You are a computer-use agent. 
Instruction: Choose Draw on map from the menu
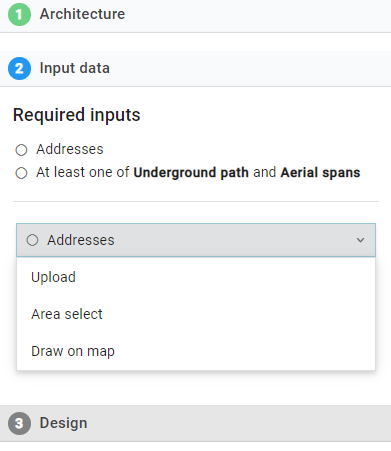pyautogui.click(x=196, y=351)
